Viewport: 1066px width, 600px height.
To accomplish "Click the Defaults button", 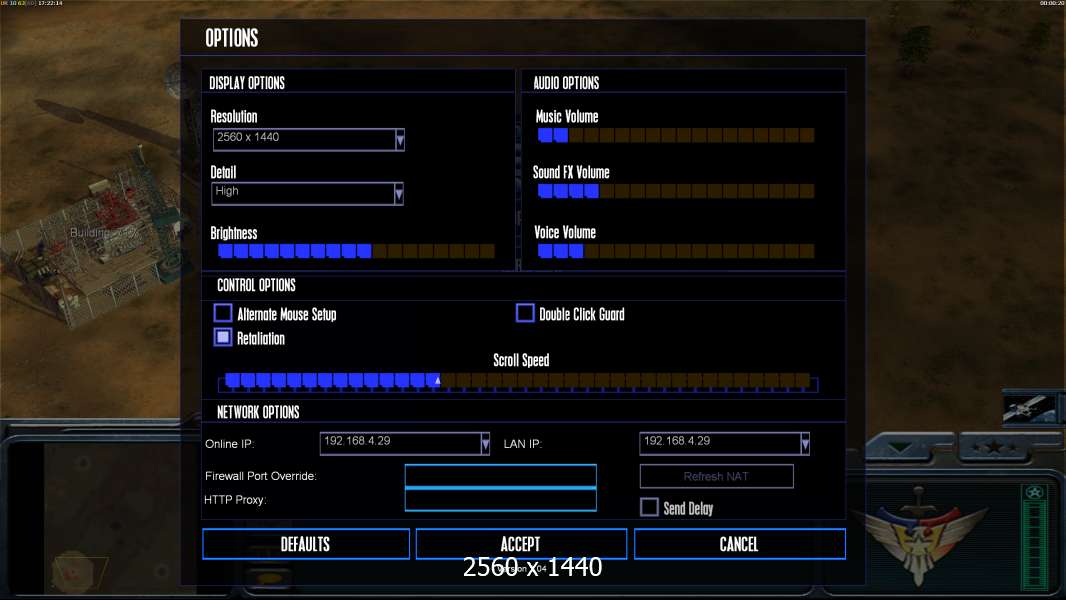I will pyautogui.click(x=306, y=544).
